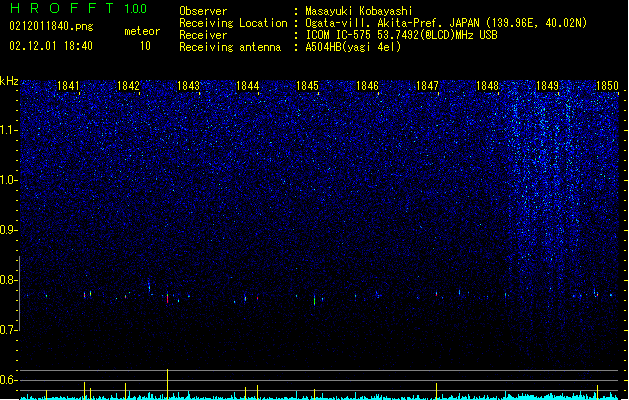
Task: Click the 1849 time axis marker
Action: pos(547,86)
